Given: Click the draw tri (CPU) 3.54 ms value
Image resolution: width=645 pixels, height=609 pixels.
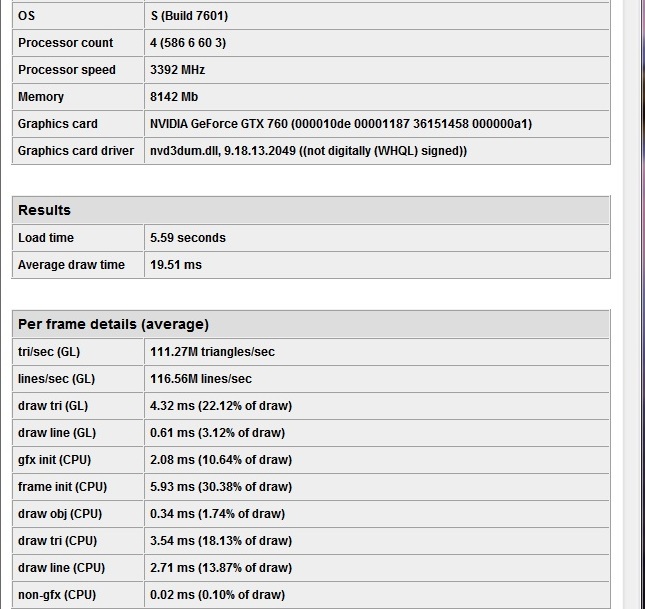Looking at the screenshot, I should 221,541.
